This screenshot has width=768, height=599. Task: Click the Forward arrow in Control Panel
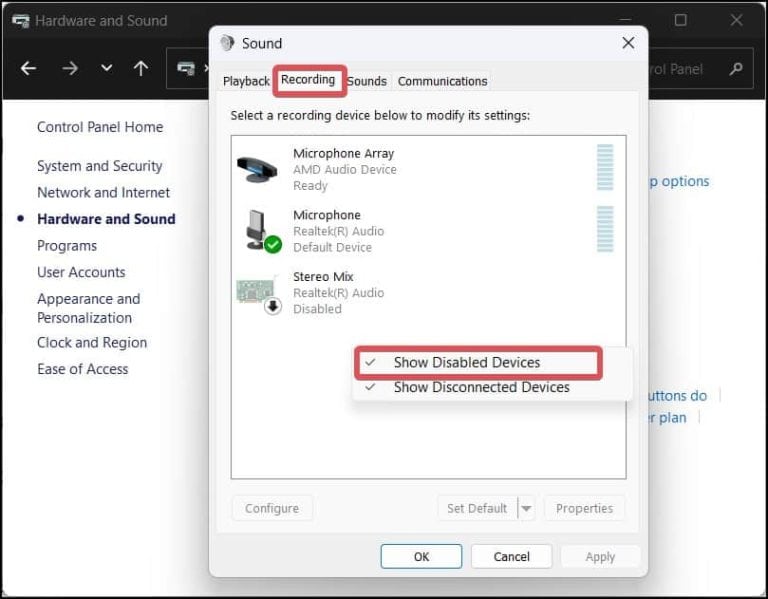coord(70,69)
